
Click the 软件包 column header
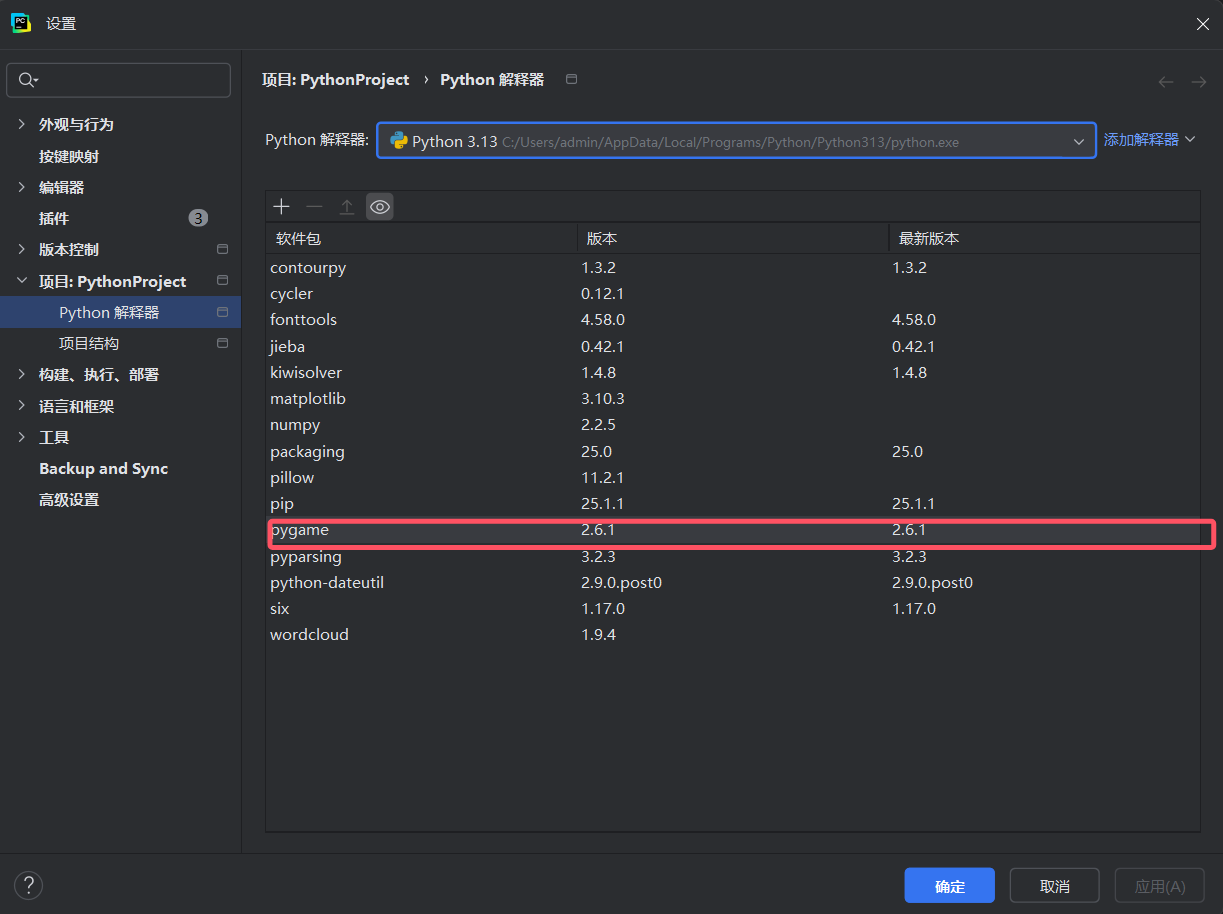pyautogui.click(x=421, y=238)
